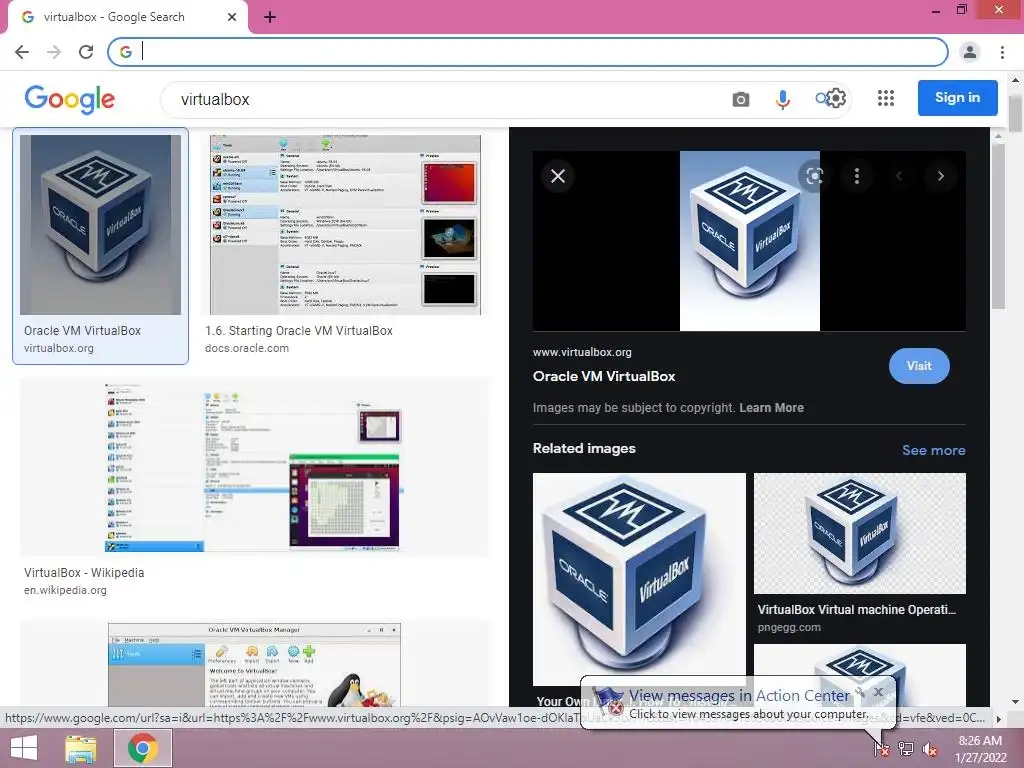The width and height of the screenshot is (1024, 768).
Task: Close the virtualbox Google Search tab
Action: [232, 18]
